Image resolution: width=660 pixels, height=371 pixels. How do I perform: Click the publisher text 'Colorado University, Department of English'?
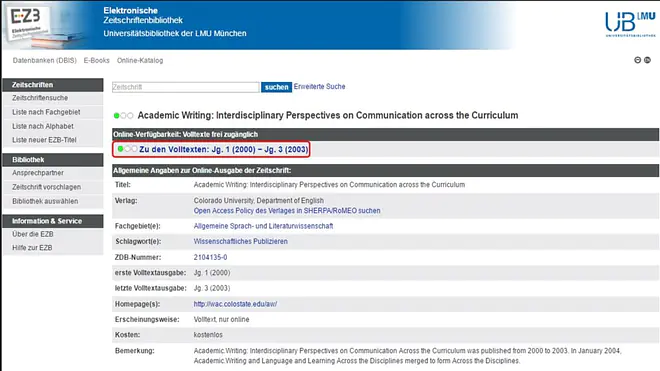point(259,200)
